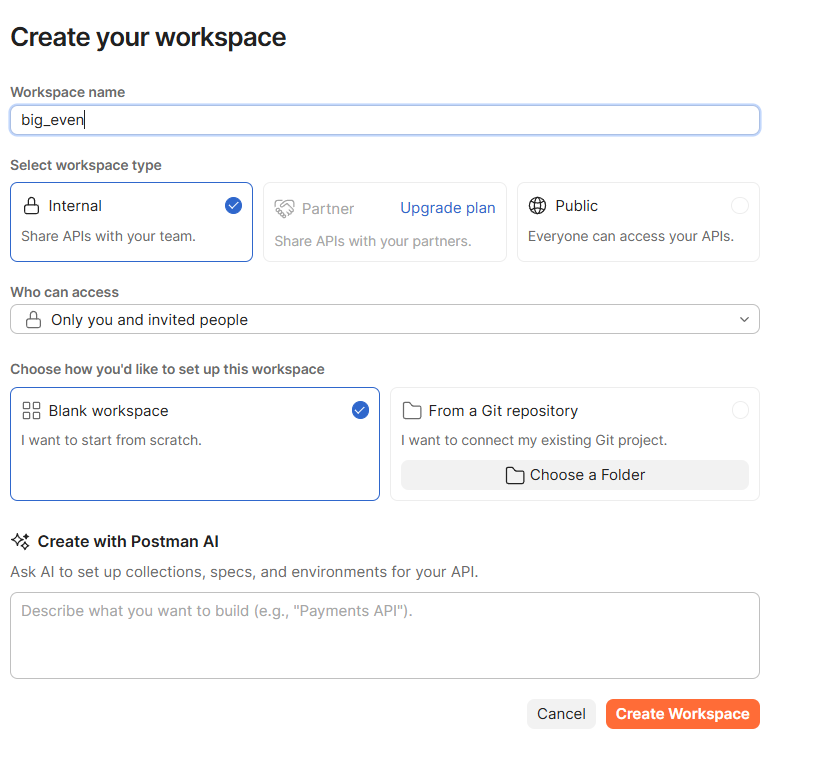
Task: Click the 'Workspace name' label
Action: [68, 92]
